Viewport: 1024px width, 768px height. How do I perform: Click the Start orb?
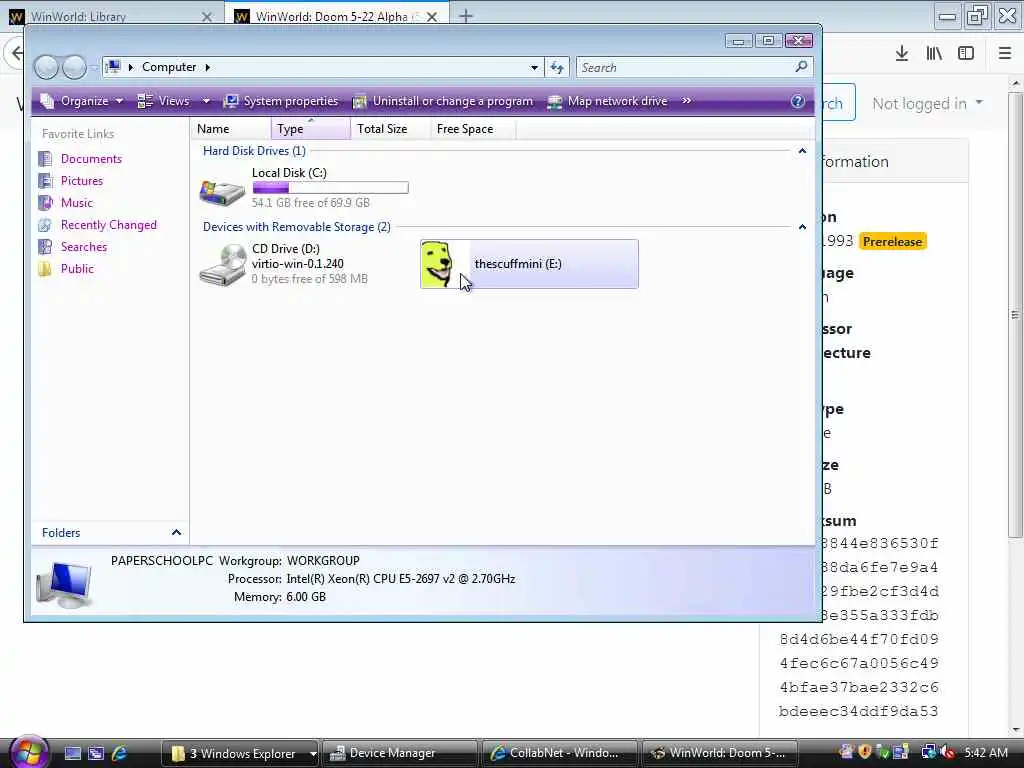click(27, 751)
